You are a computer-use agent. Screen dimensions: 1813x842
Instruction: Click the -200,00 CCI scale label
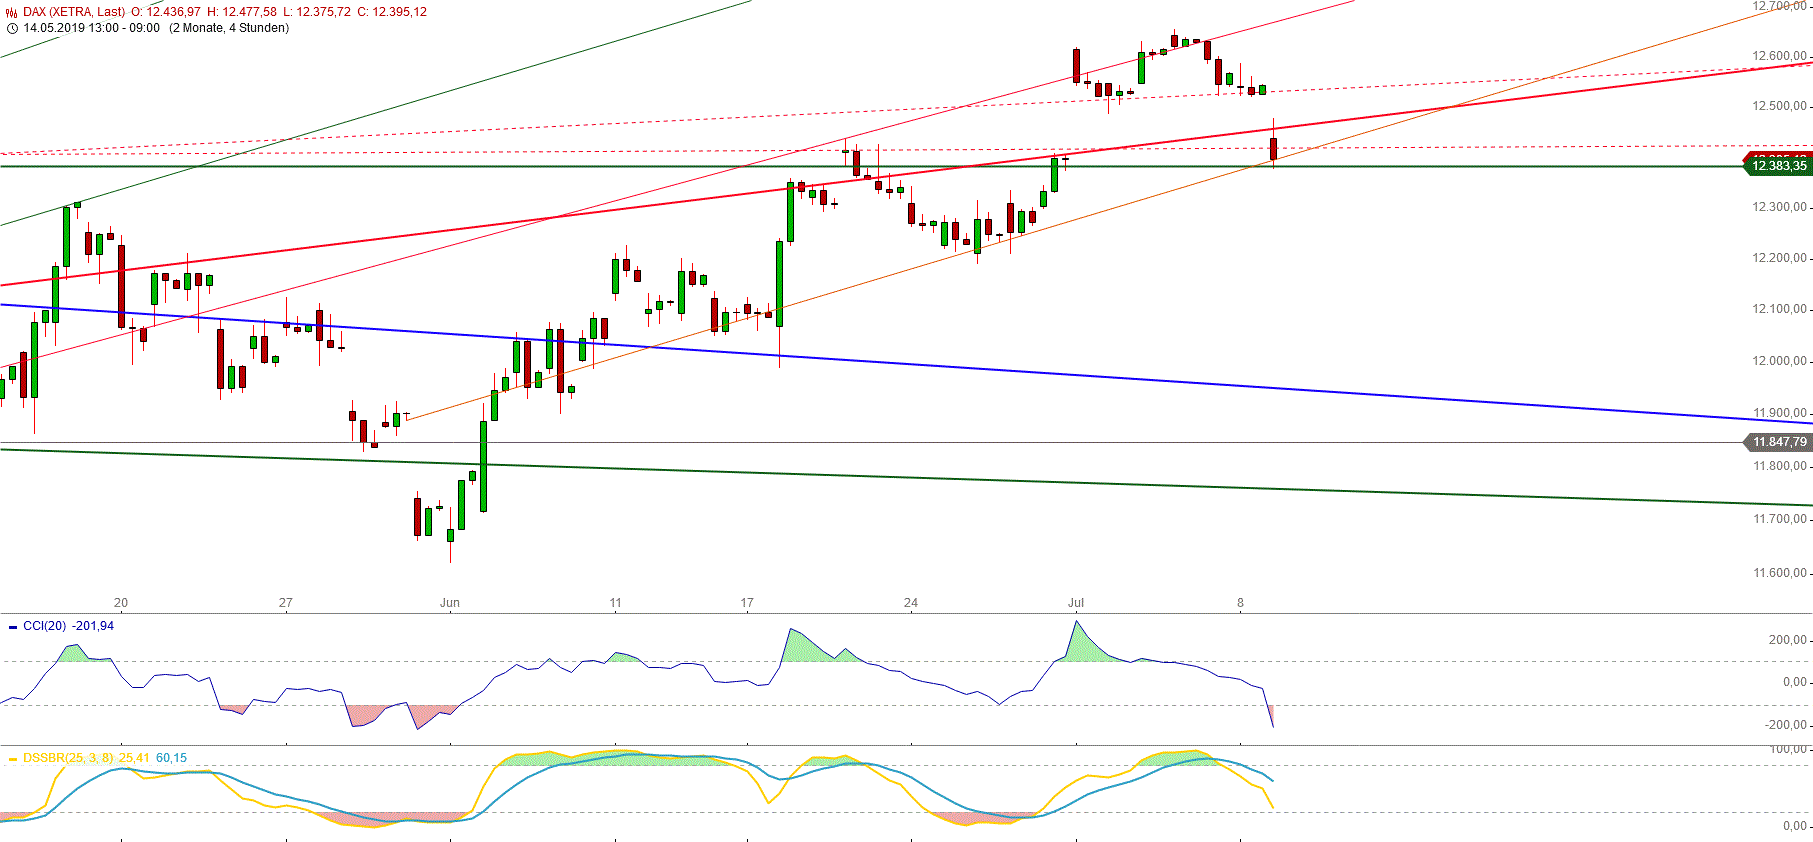(x=1785, y=725)
